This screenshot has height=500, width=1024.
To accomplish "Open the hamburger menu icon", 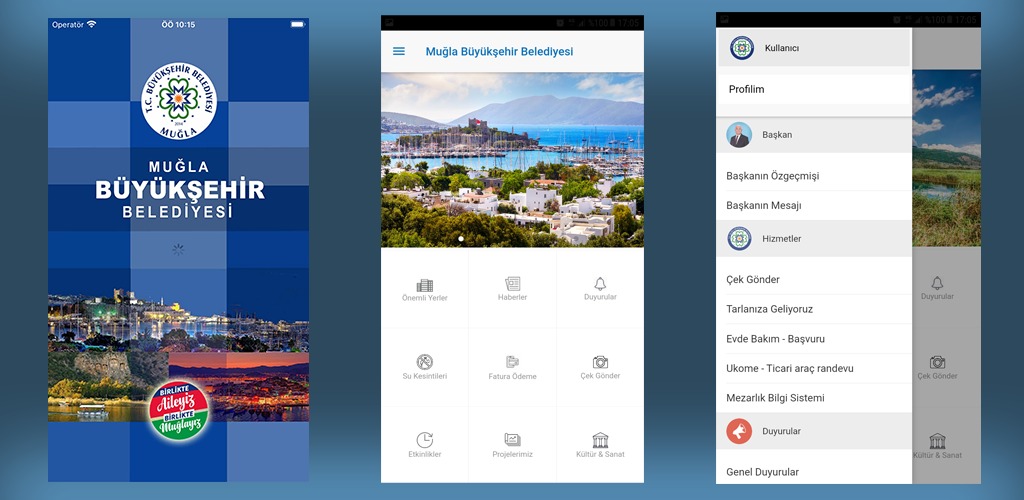I will click(398, 51).
